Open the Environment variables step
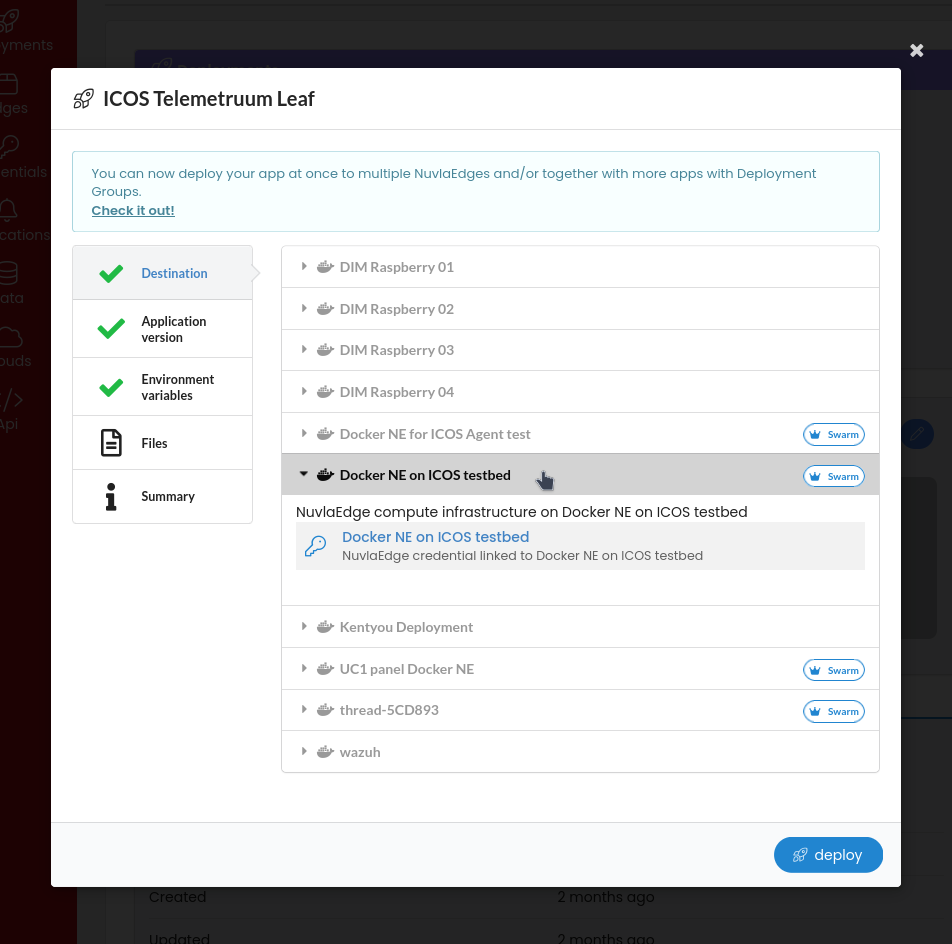Screen dimensions: 952x944 pos(162,387)
